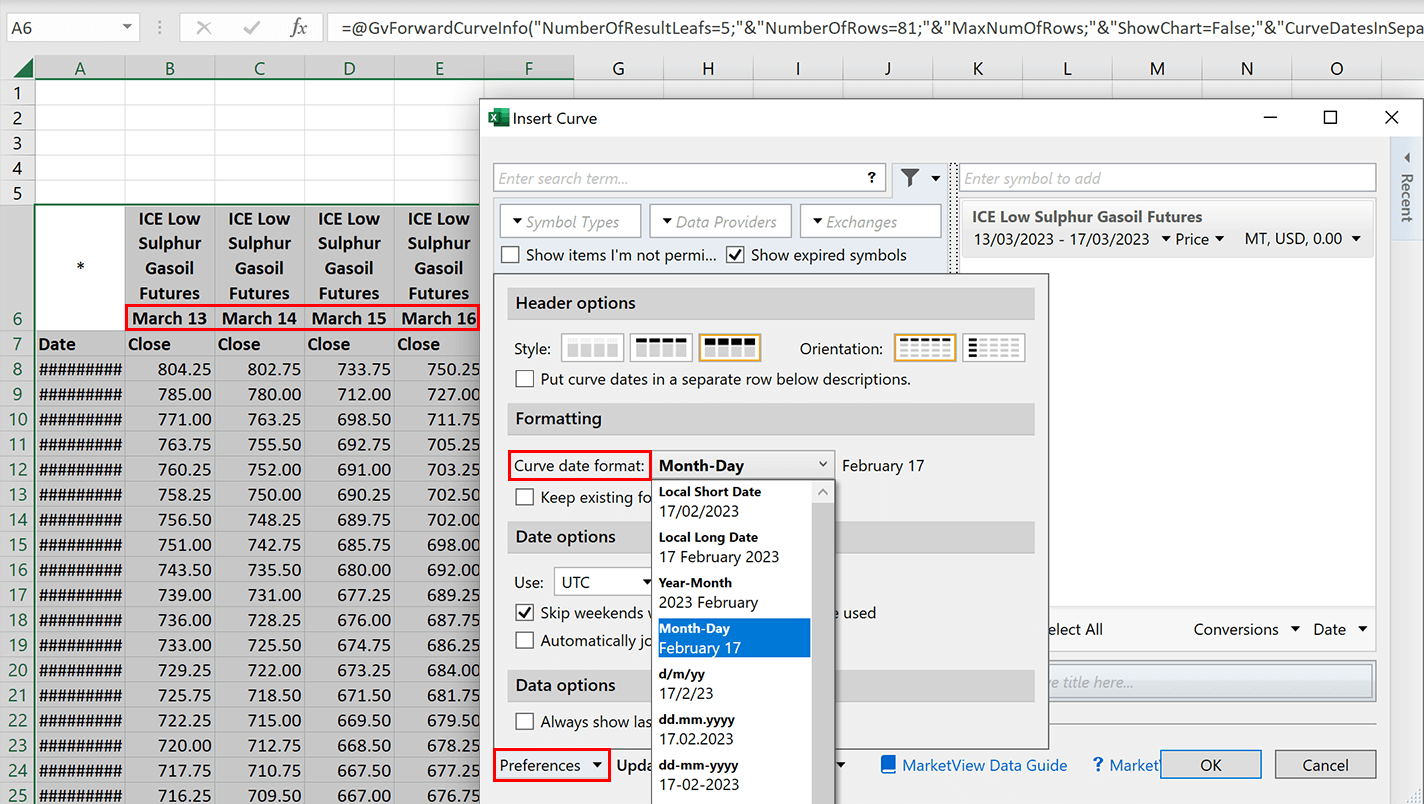The height and width of the screenshot is (804, 1424).
Task: Click cell B8 with value 804.25
Action: click(170, 369)
